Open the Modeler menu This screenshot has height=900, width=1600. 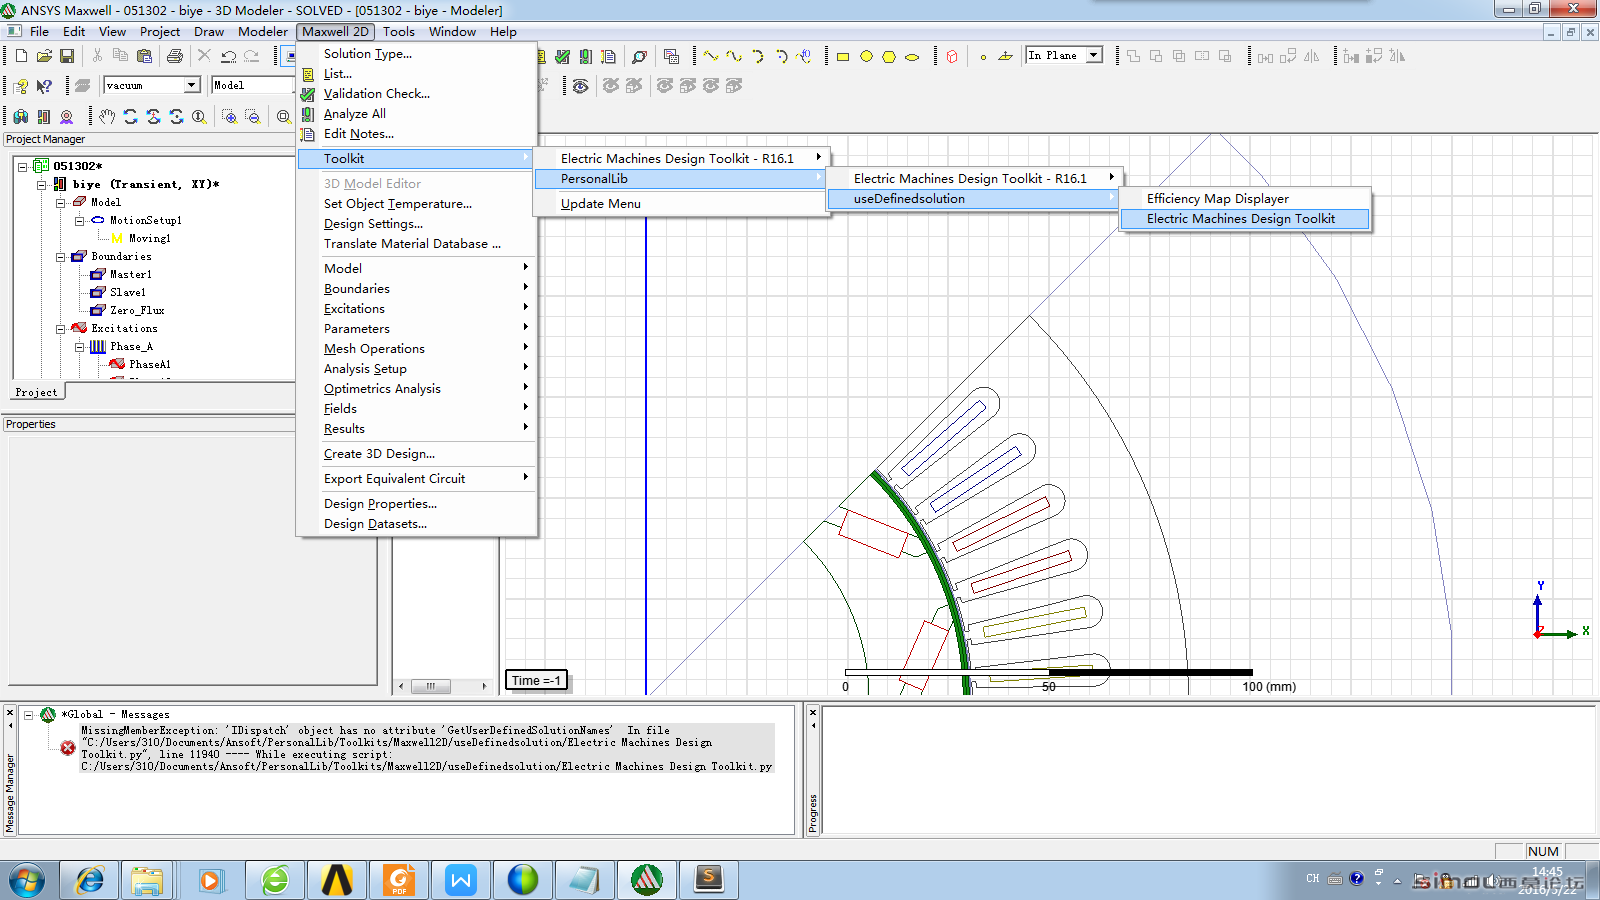coord(263,31)
